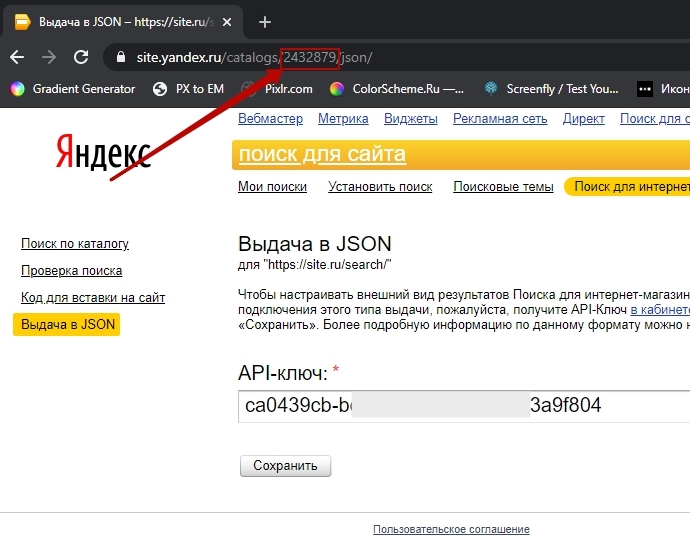
Task: Reload the current page
Action: (81, 57)
